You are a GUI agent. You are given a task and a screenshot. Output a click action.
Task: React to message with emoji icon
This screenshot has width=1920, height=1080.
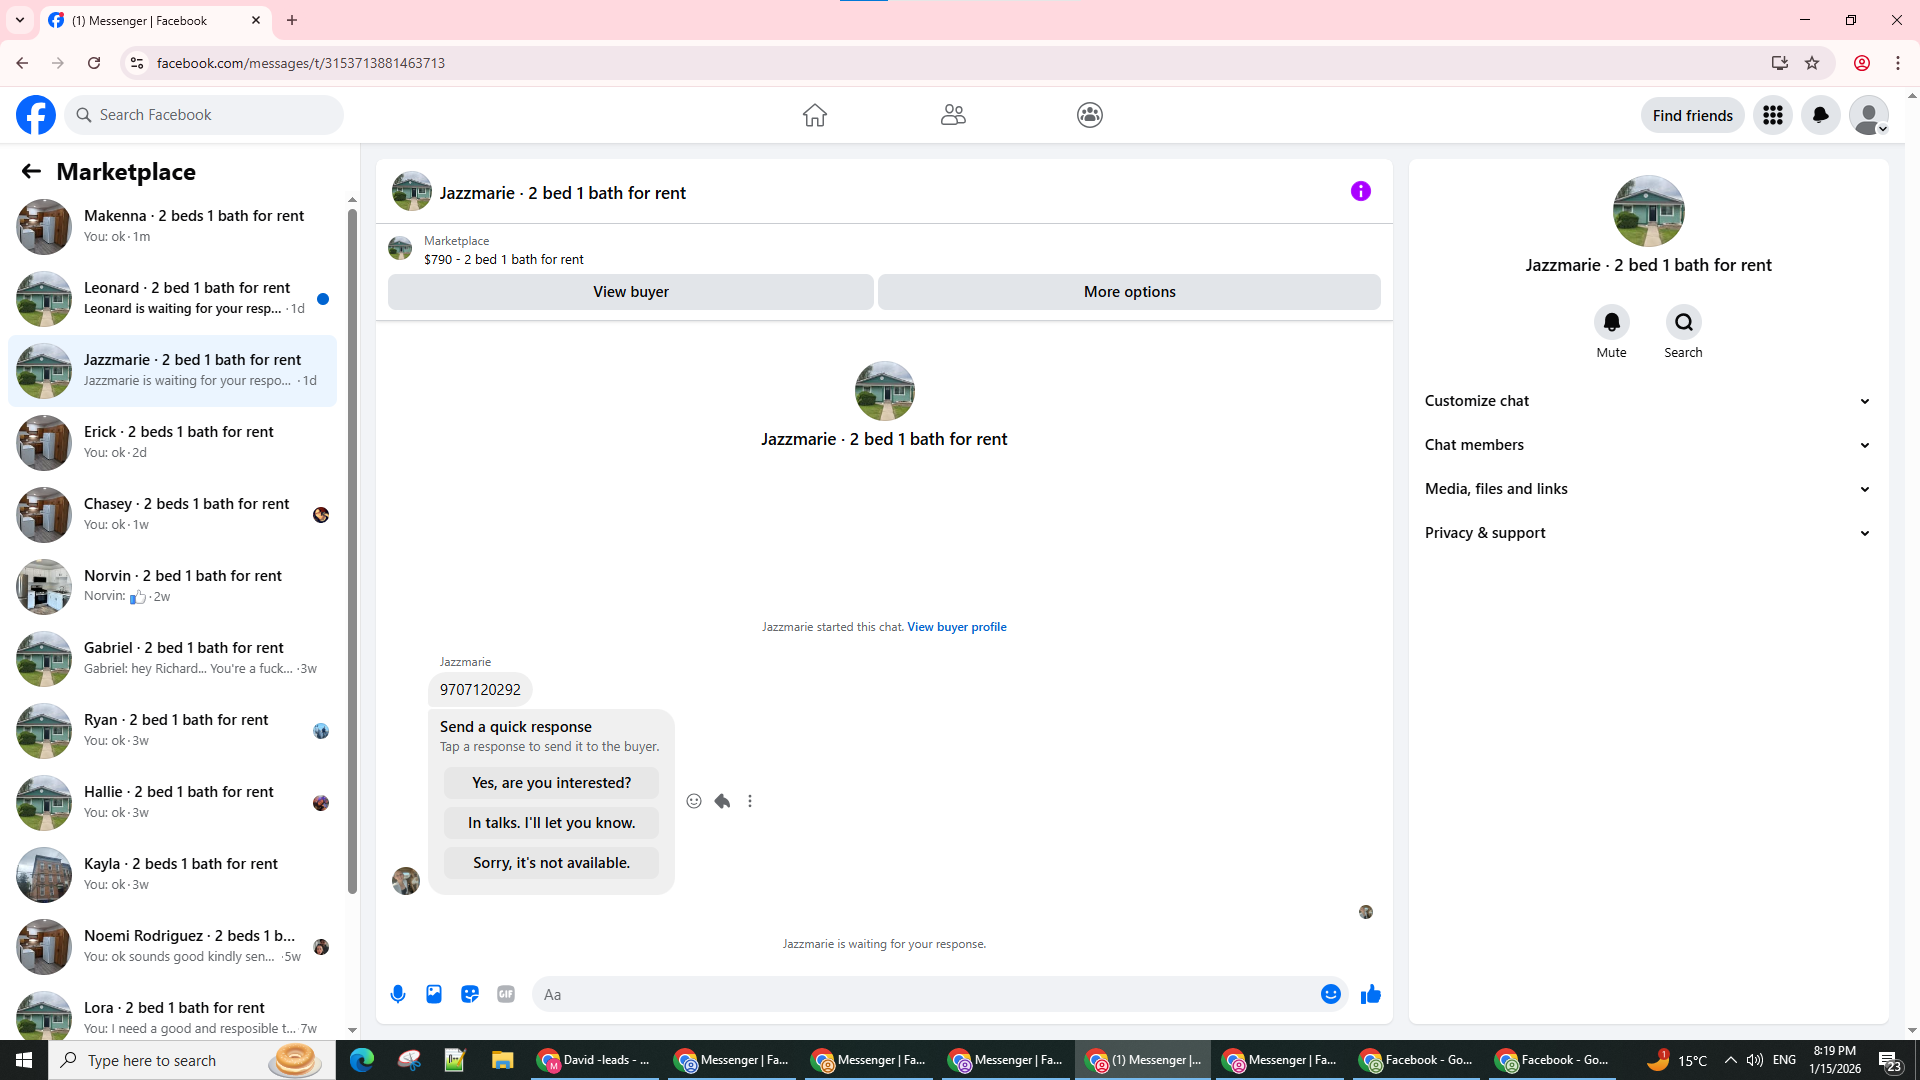click(694, 801)
